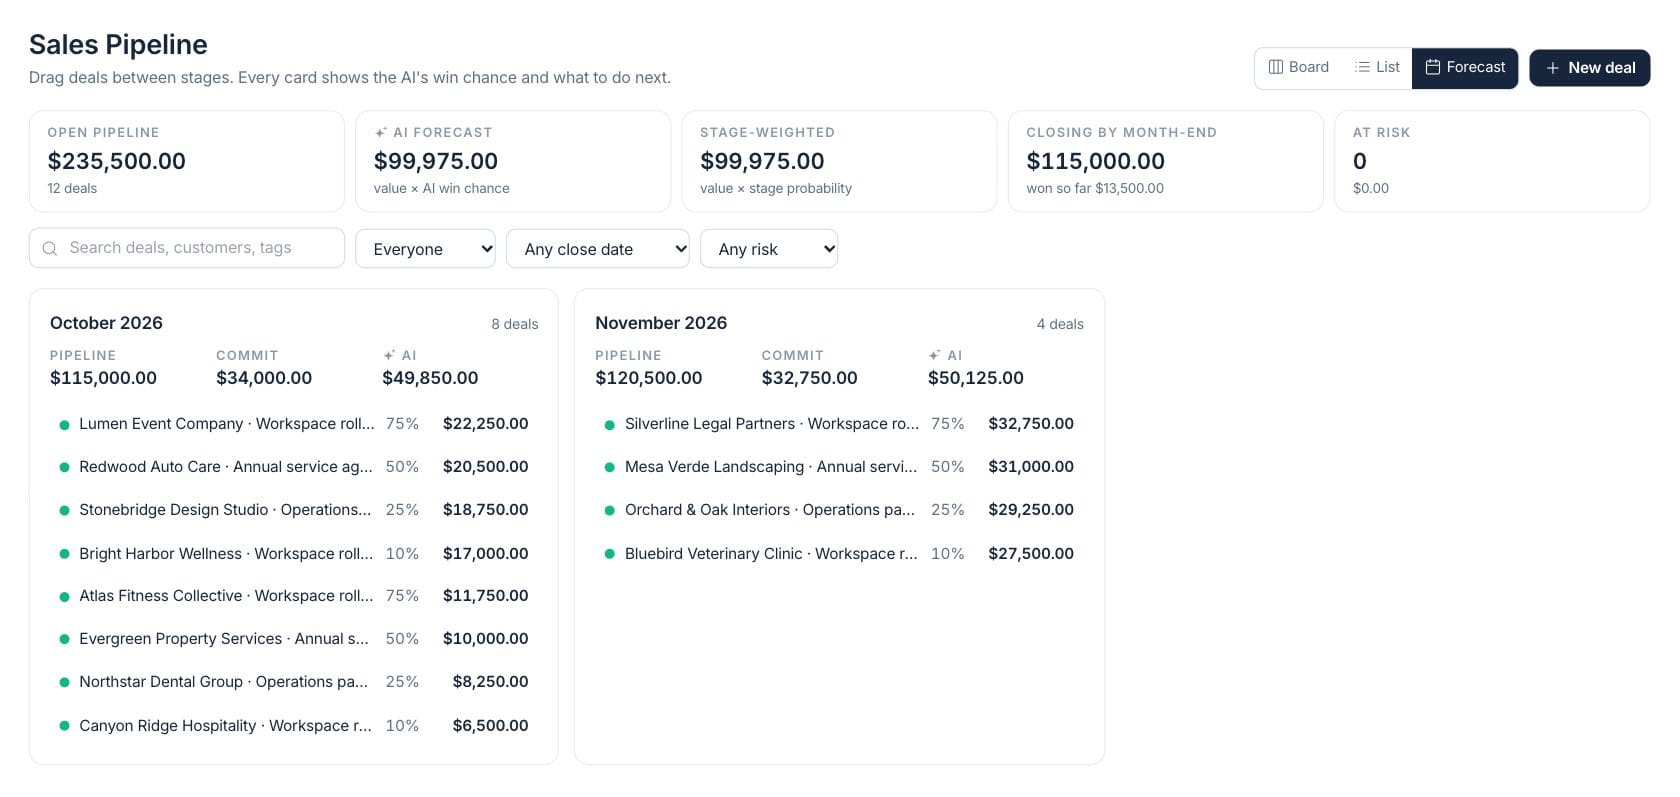This screenshot has width=1680, height=797.
Task: Select Bluebird Veterinary Clinic deal row
Action: (x=839, y=553)
